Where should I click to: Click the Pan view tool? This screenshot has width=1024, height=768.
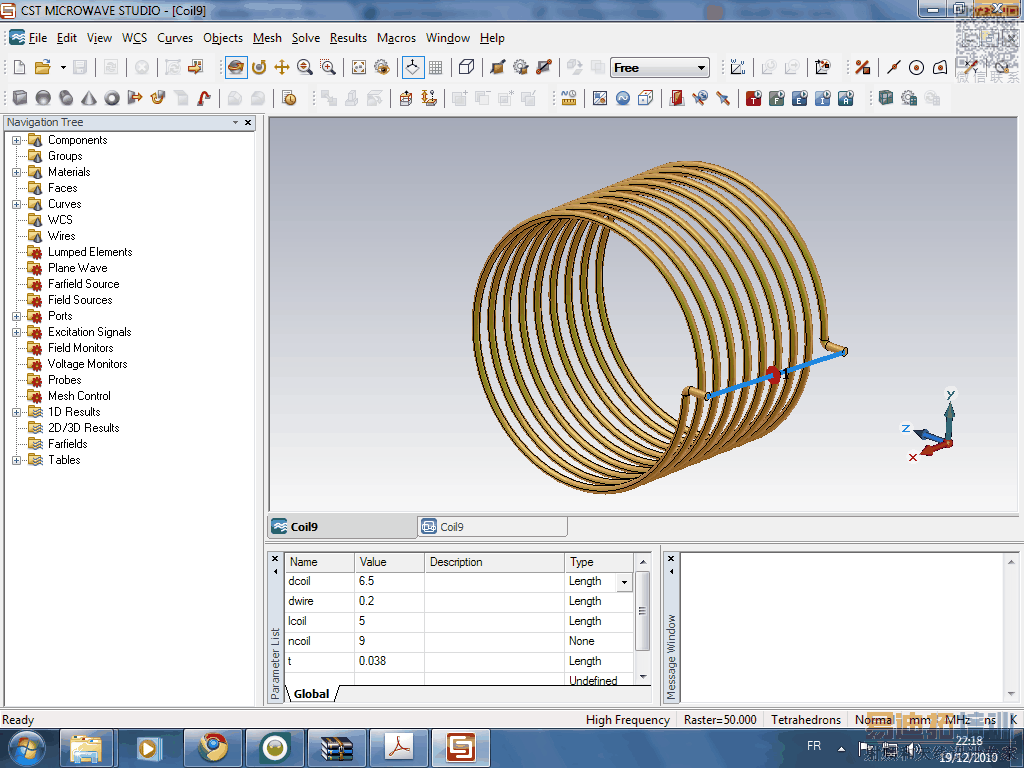[282, 68]
